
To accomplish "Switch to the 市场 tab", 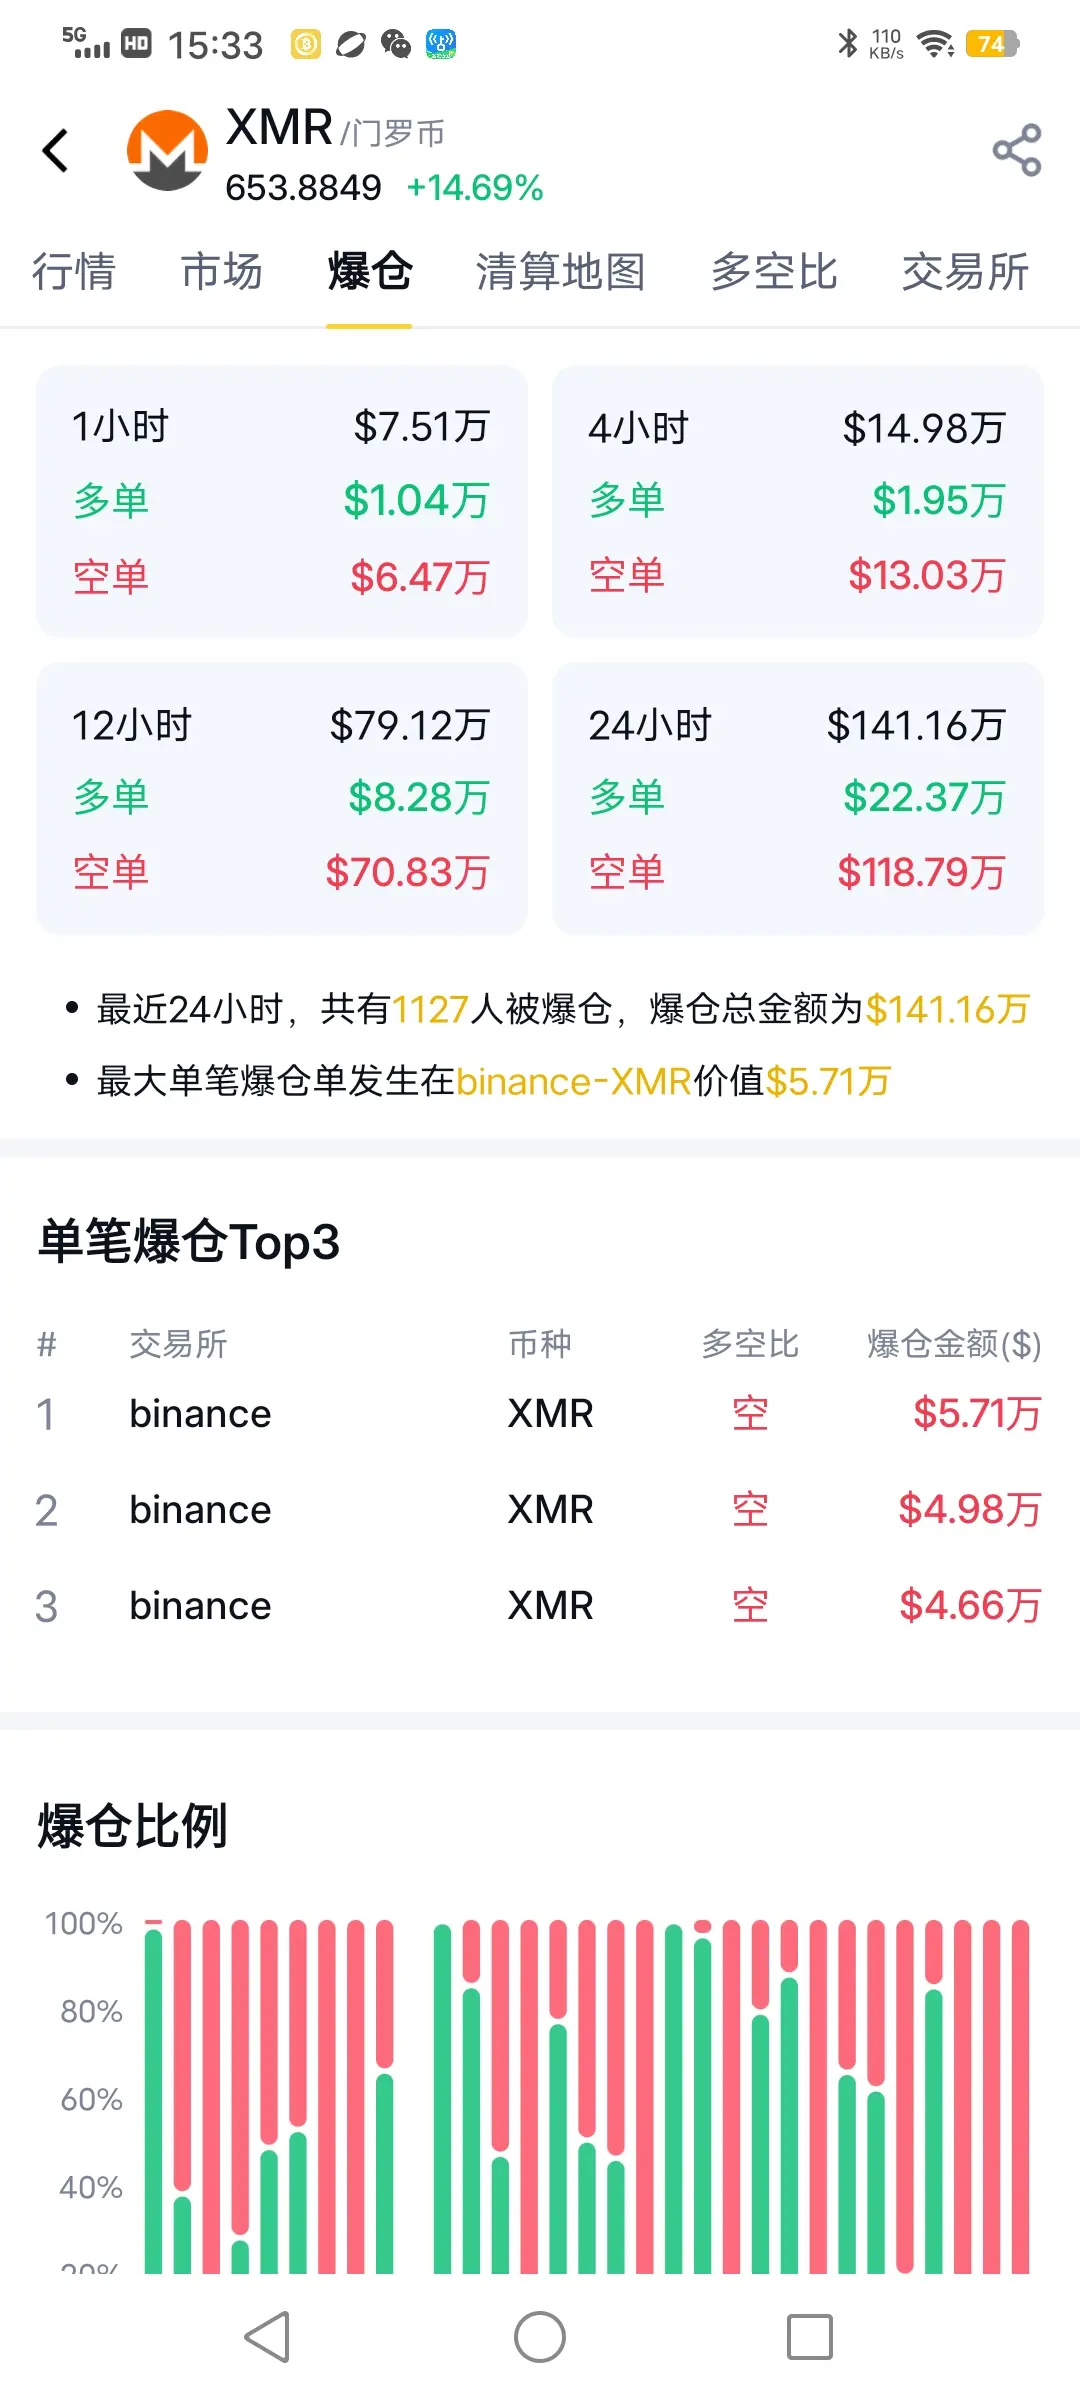I will 222,272.
